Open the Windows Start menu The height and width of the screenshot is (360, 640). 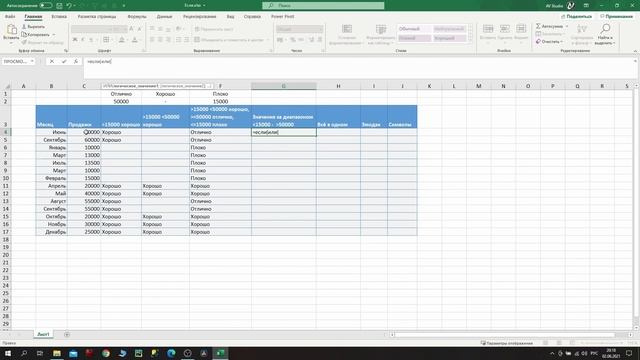pos(8,353)
